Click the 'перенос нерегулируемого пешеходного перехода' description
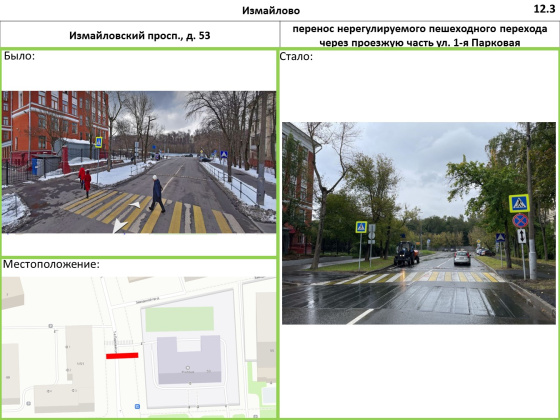This screenshot has width=560, height=420. 420,29
